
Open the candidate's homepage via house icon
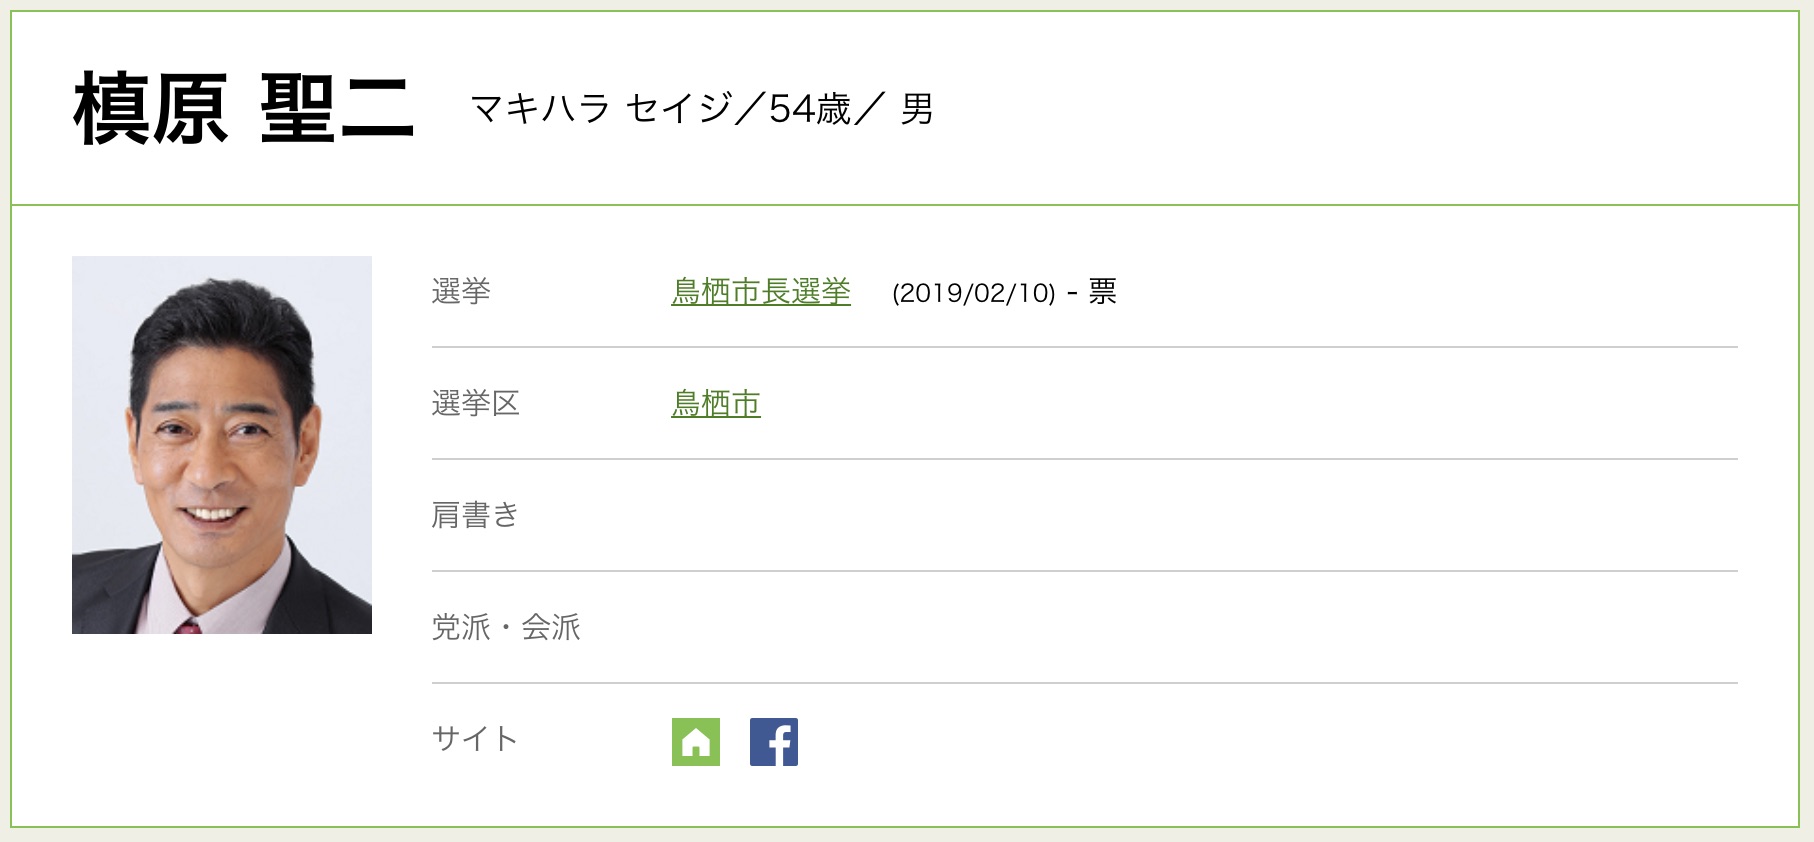(695, 742)
